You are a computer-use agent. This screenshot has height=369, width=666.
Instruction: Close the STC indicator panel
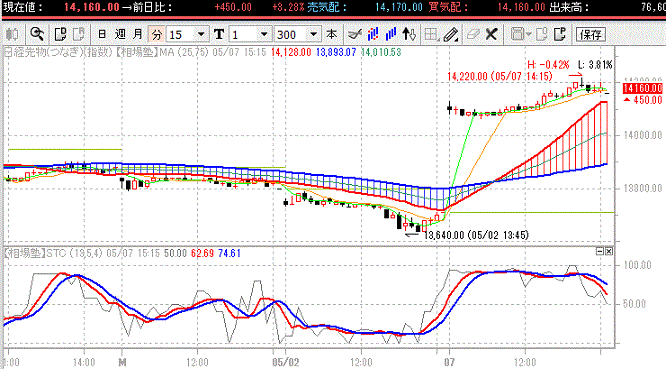pos(609,251)
